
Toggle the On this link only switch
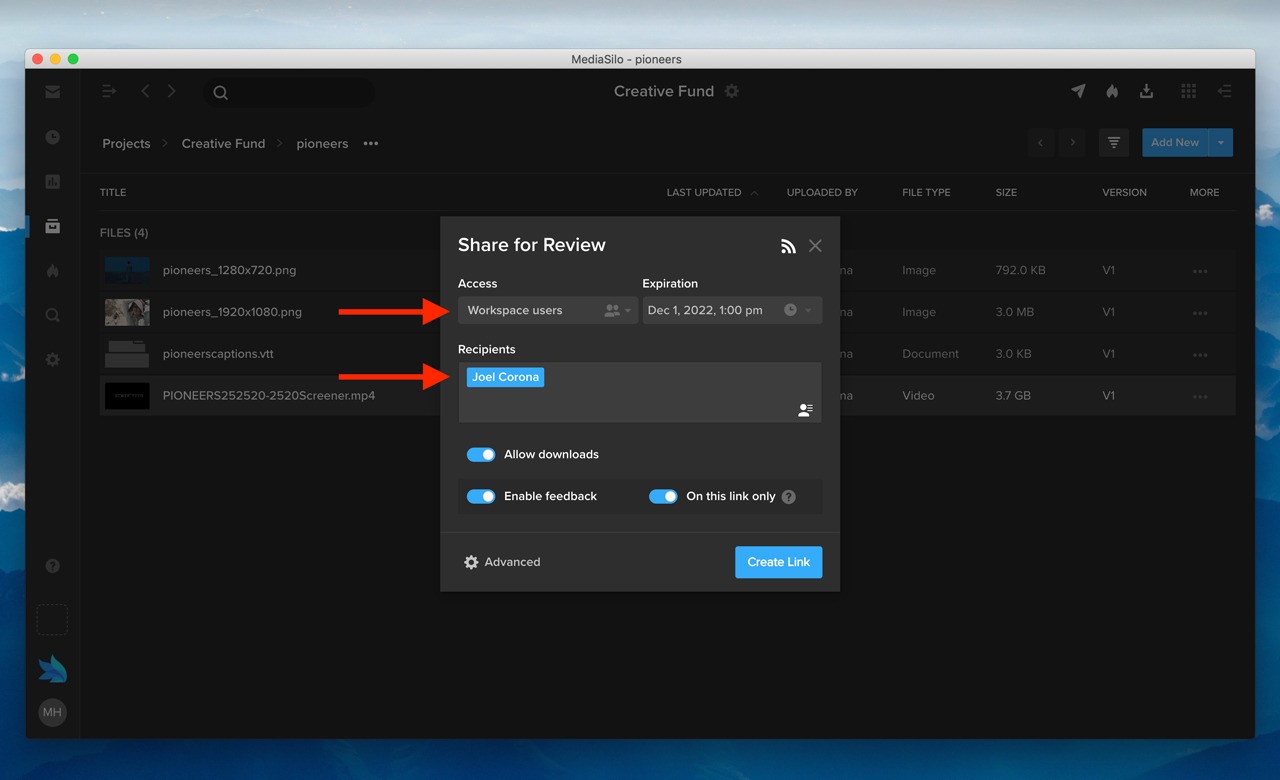click(x=663, y=497)
